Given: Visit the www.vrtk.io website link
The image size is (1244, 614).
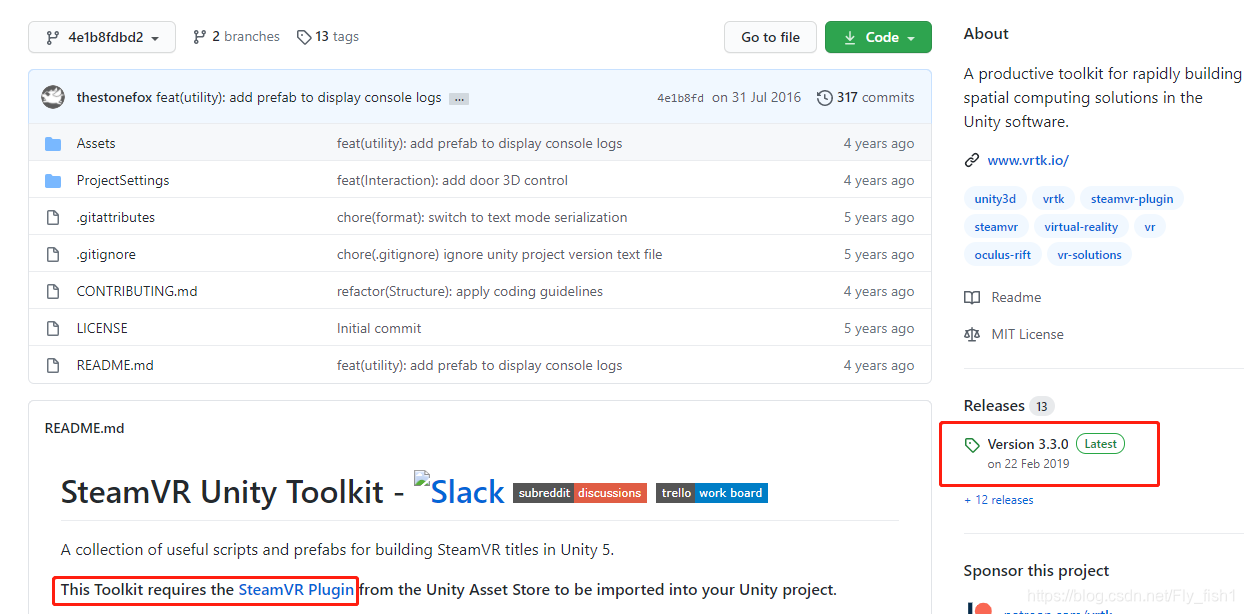Looking at the screenshot, I should point(1028,160).
